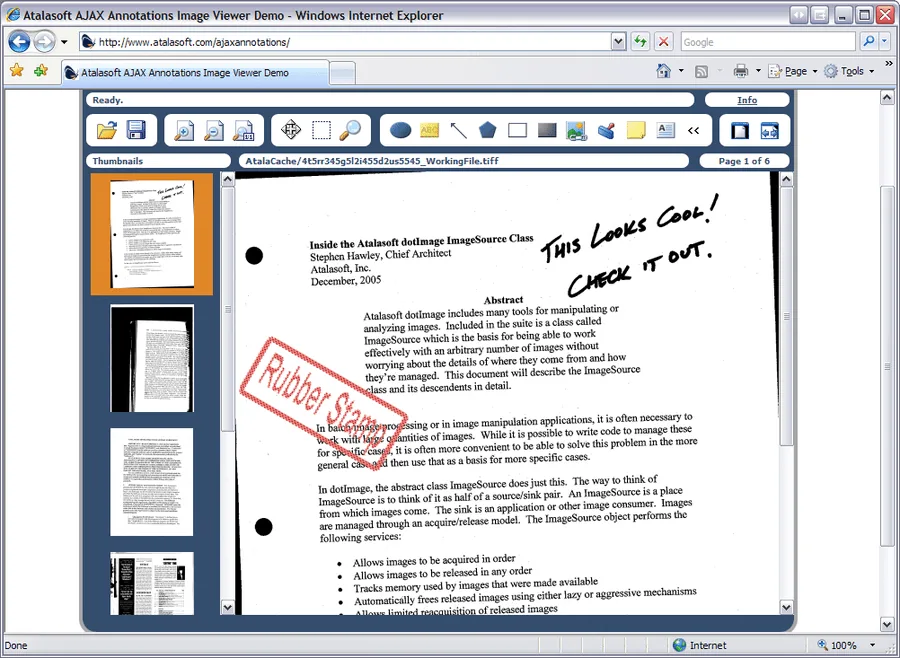Click thumbnail panel scroll down arrow
Screen dimensions: 900x658
coord(227,607)
